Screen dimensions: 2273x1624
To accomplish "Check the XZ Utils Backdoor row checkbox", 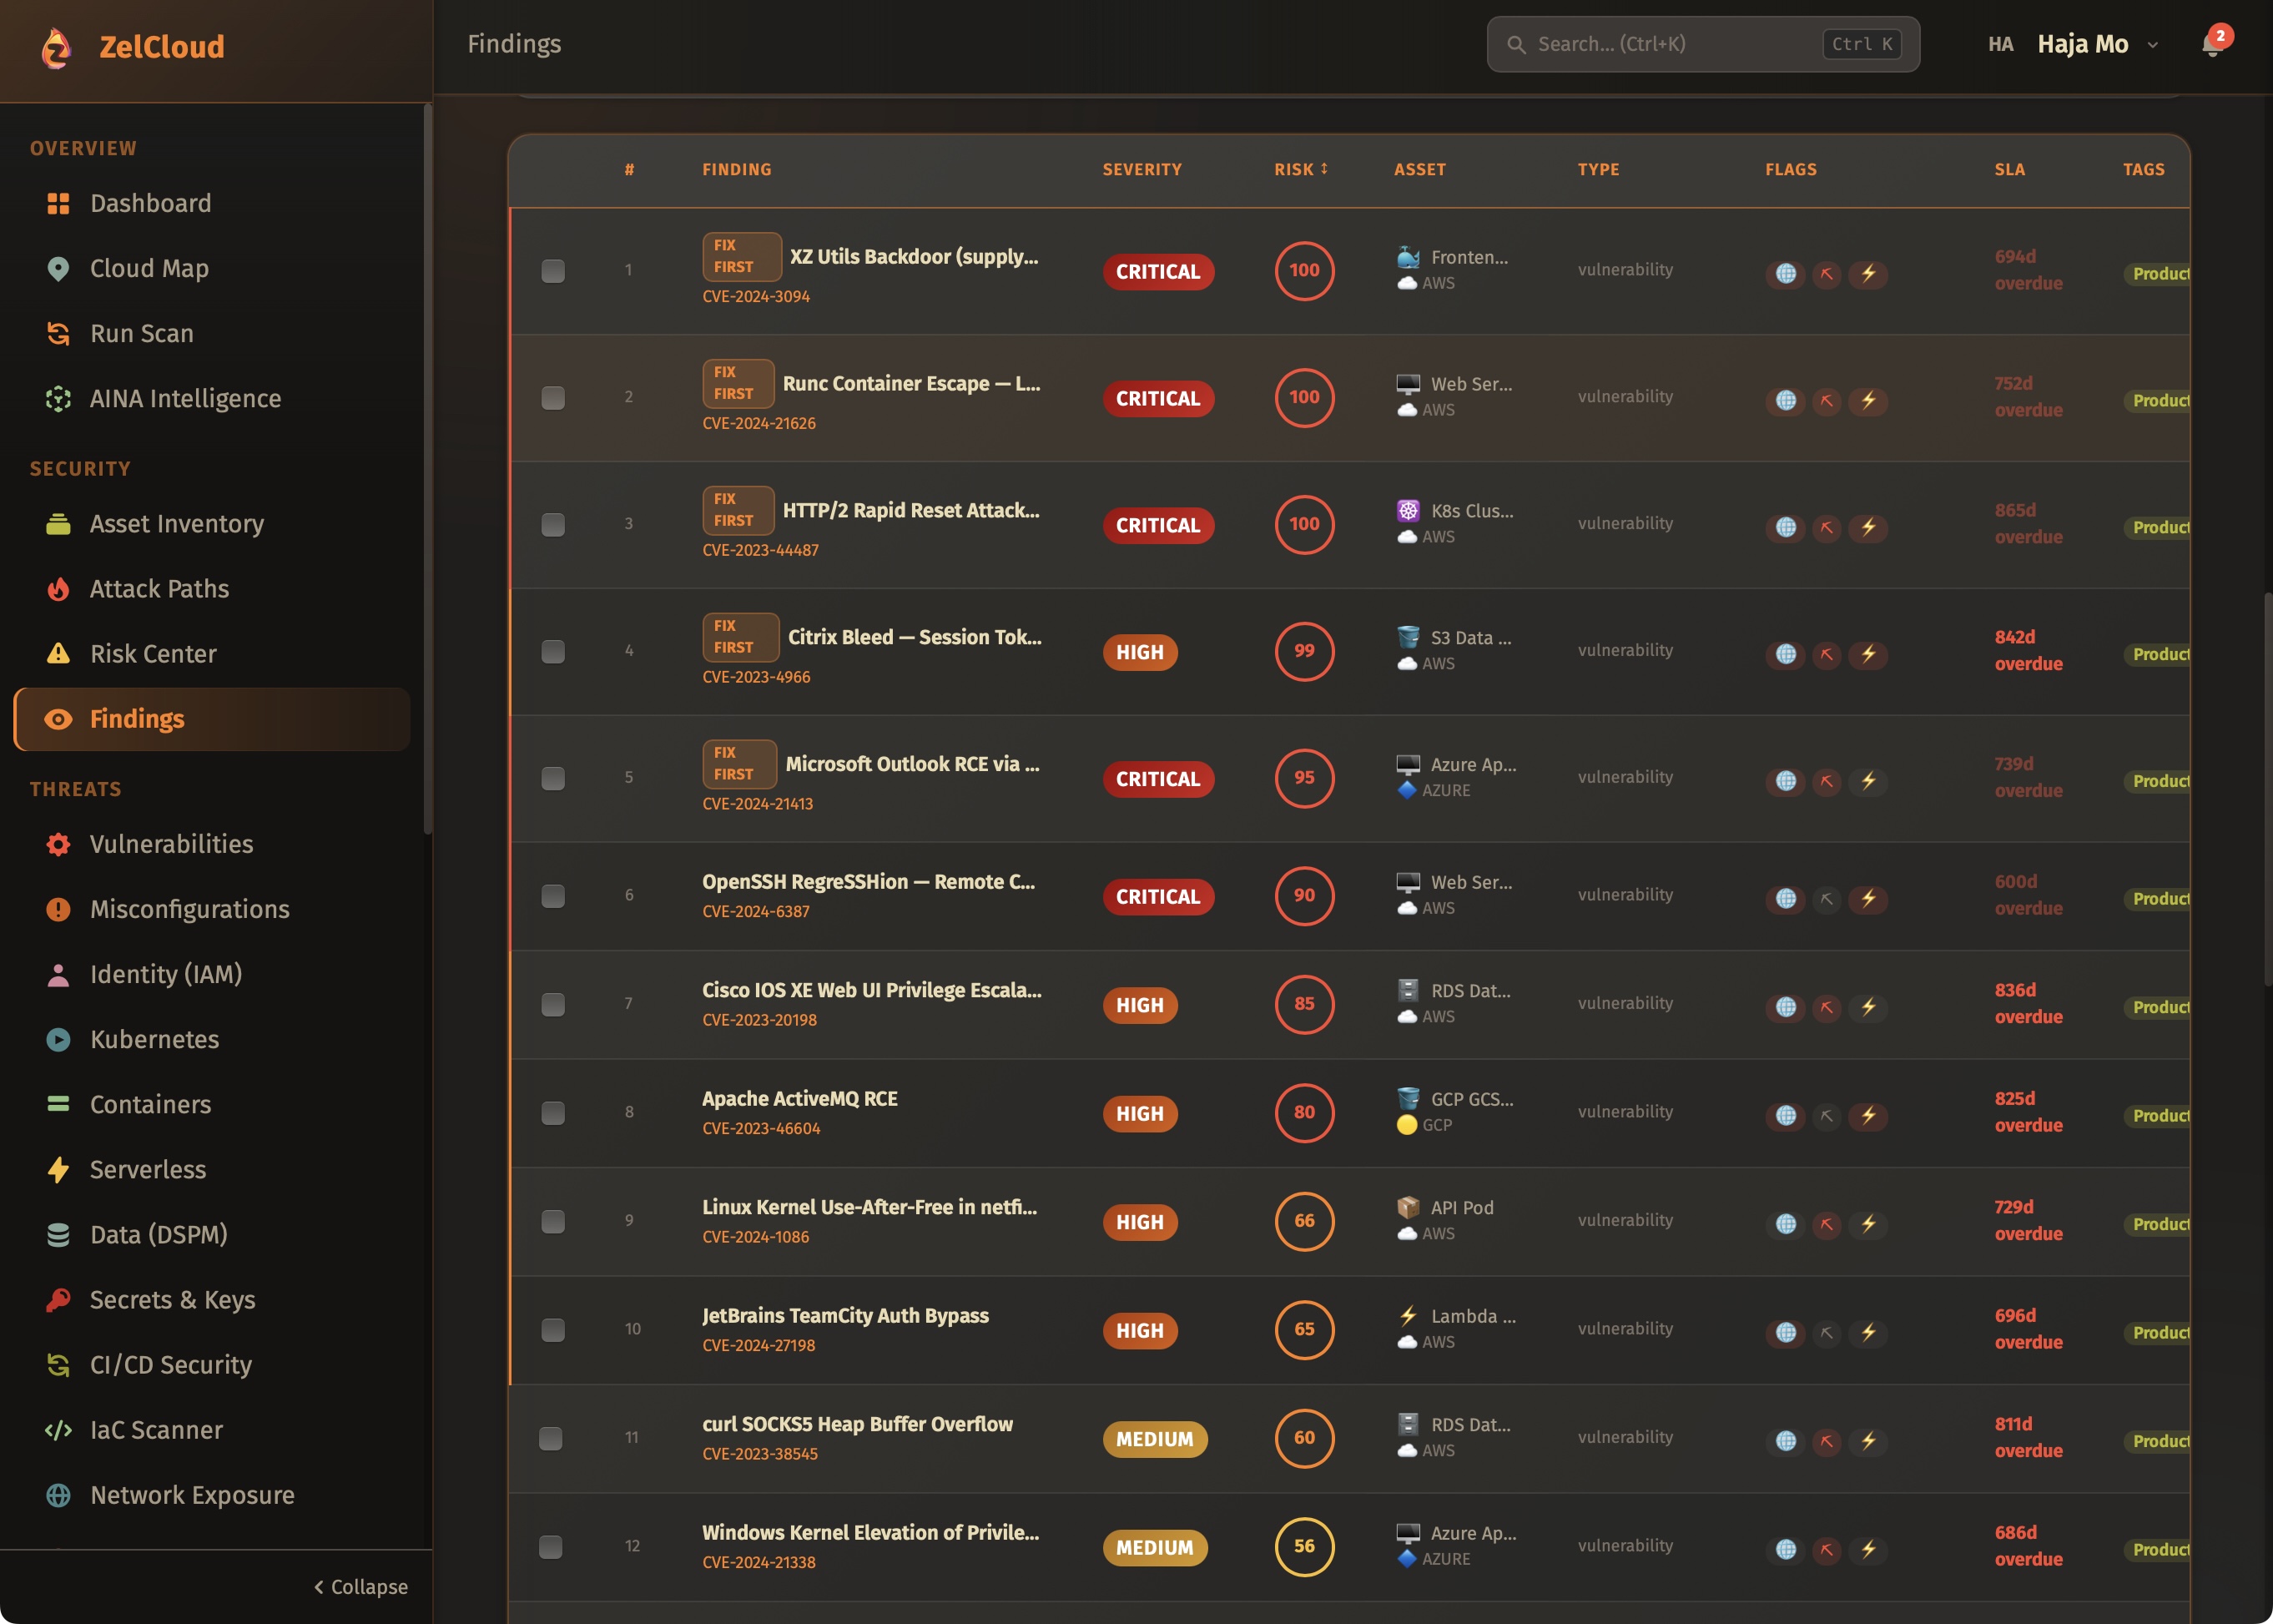I will tap(552, 271).
